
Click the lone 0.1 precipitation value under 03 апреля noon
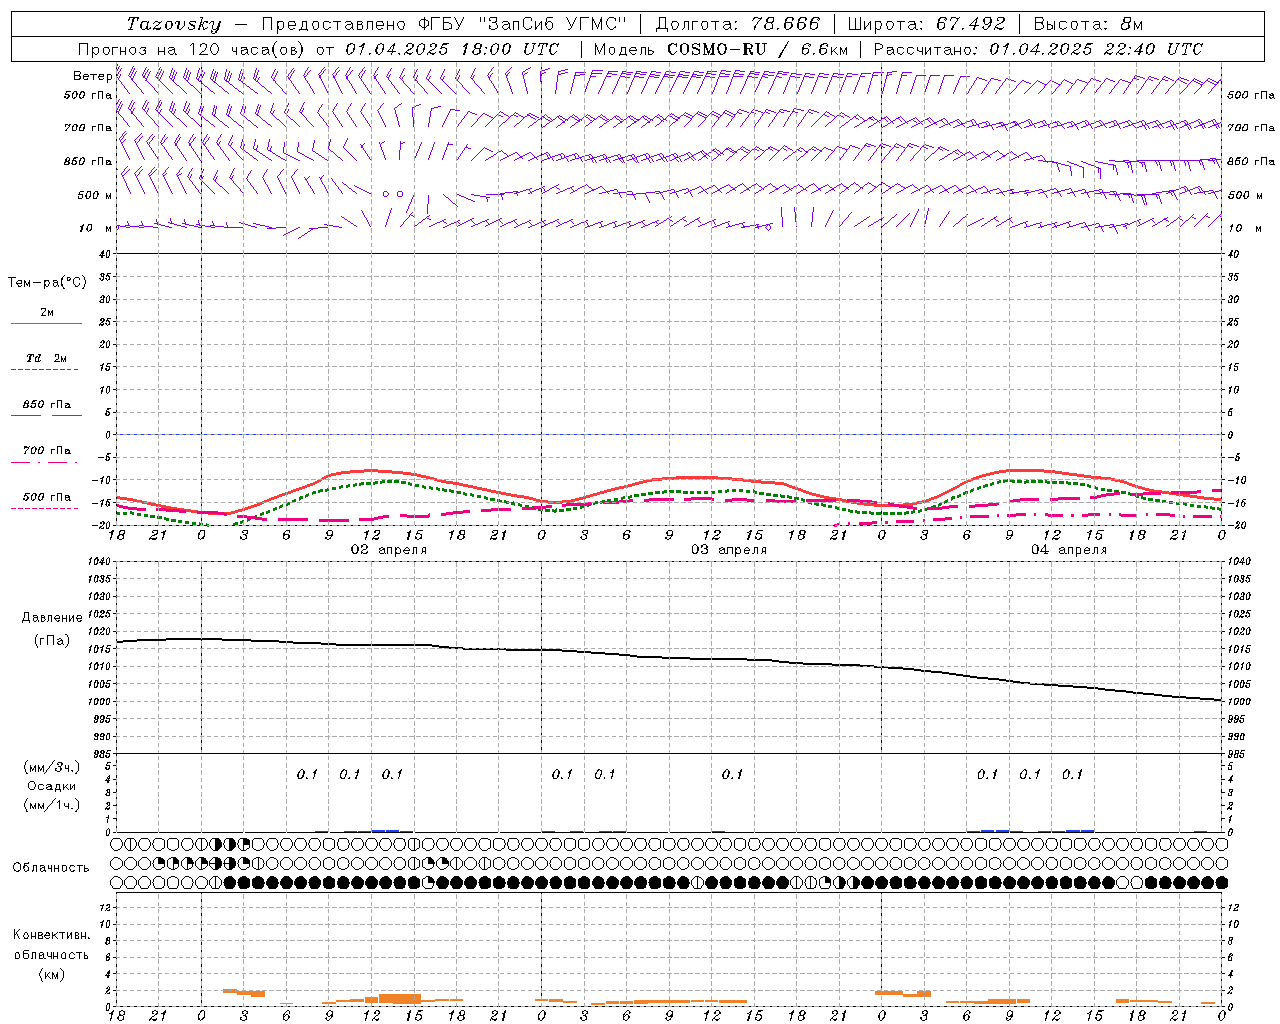pyautogui.click(x=733, y=774)
